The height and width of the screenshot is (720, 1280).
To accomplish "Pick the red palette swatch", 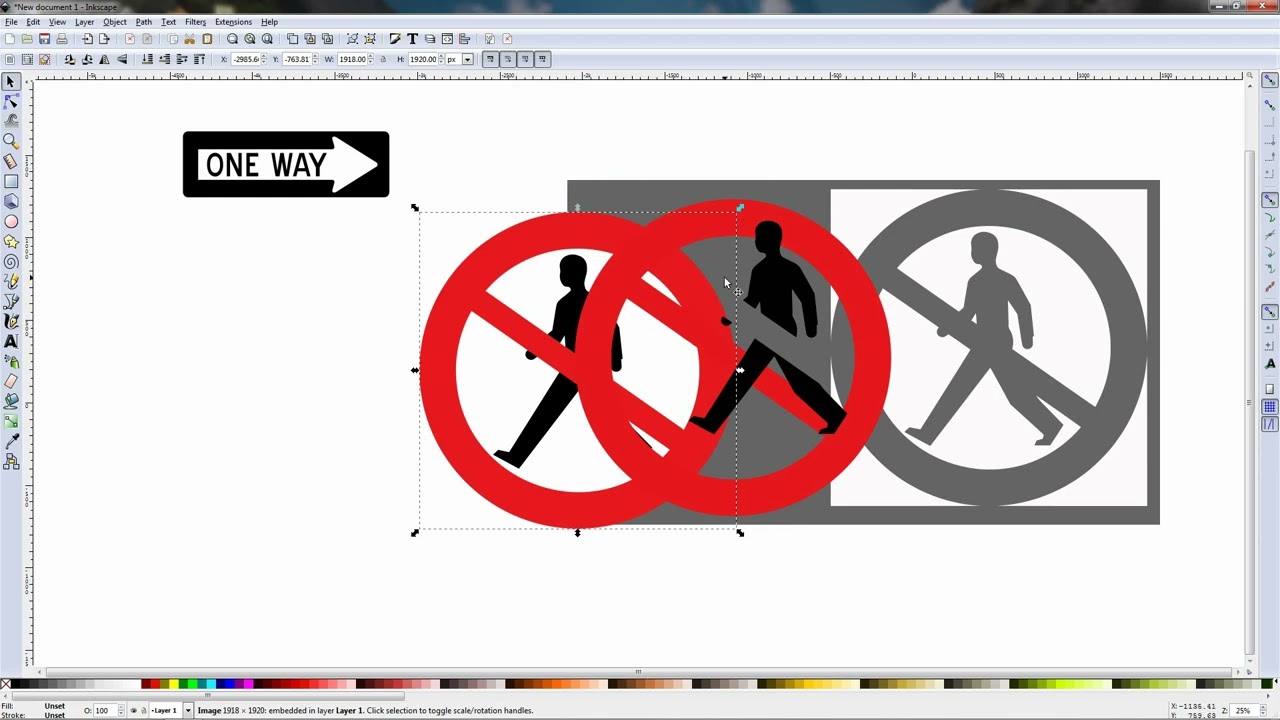I will pos(155,684).
